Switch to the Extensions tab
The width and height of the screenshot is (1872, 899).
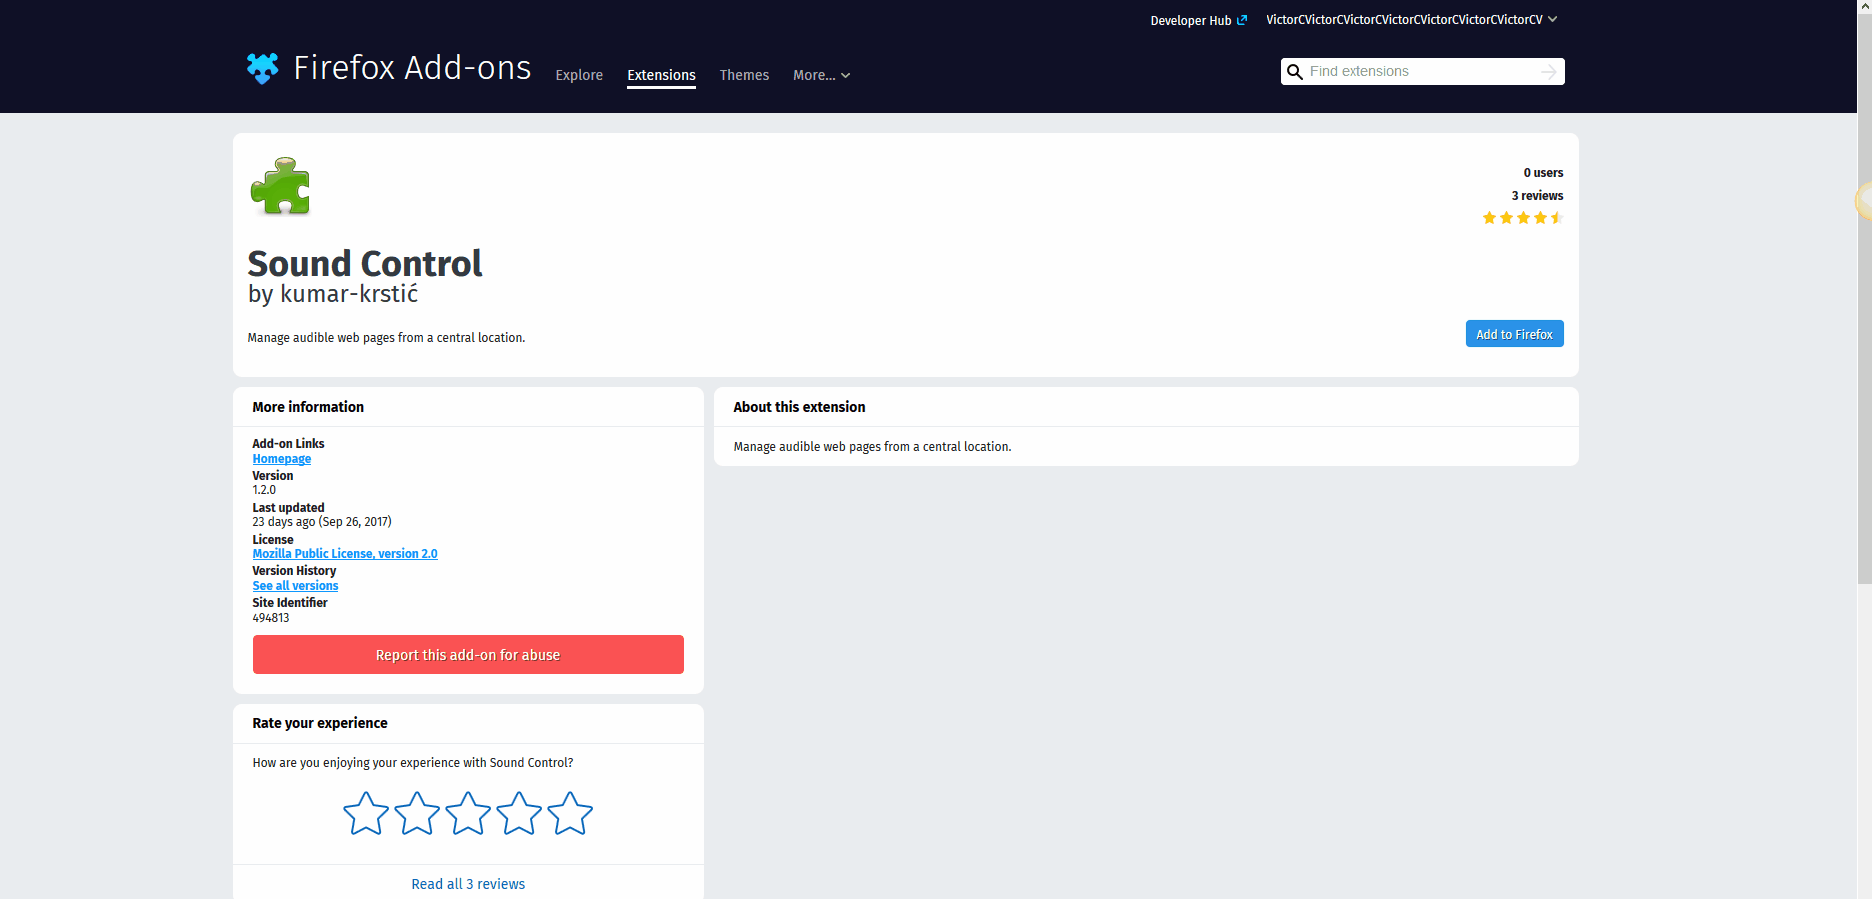point(661,75)
